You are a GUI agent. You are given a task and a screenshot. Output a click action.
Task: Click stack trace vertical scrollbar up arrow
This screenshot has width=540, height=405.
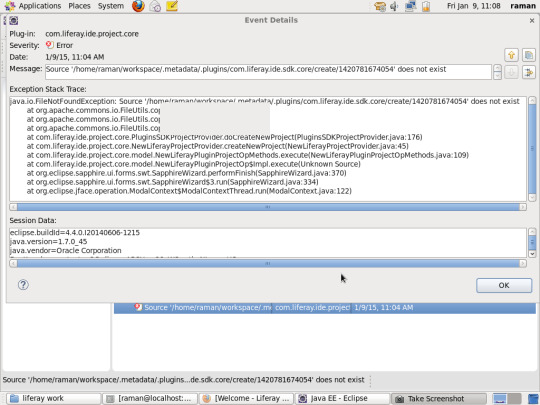coord(532,101)
